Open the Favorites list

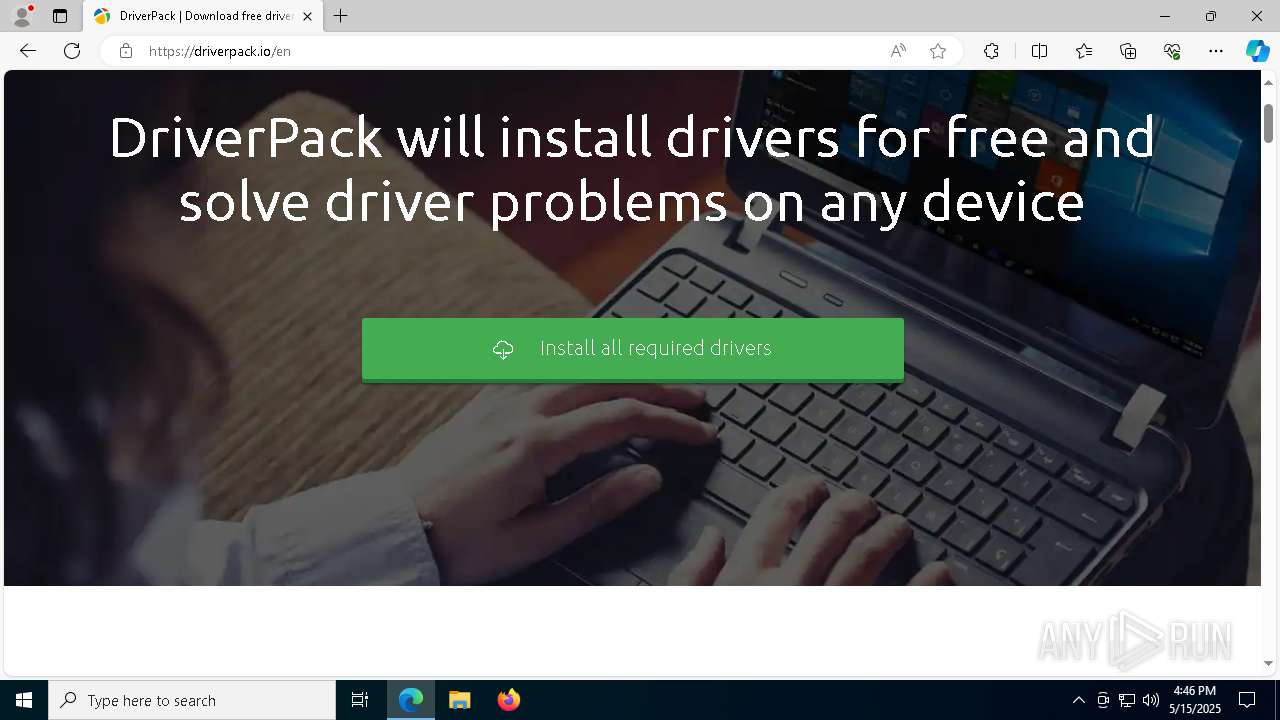(1084, 51)
